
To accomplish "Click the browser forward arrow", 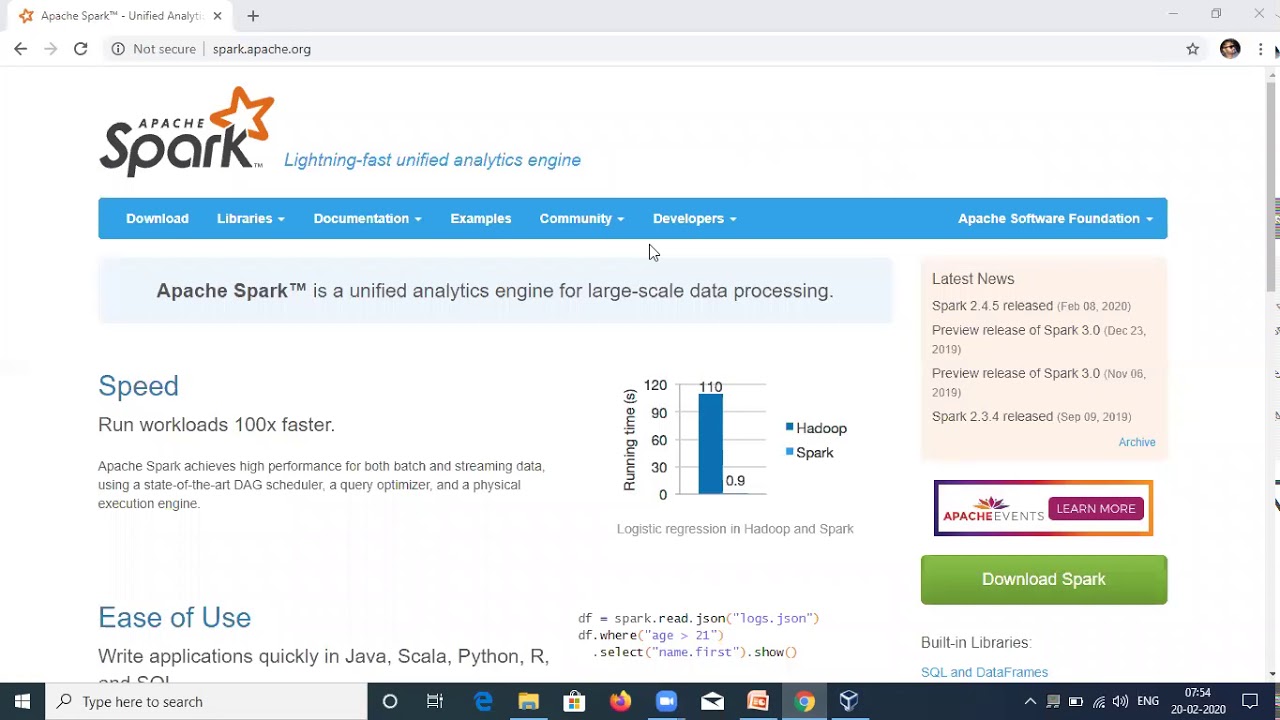I will click(50, 48).
